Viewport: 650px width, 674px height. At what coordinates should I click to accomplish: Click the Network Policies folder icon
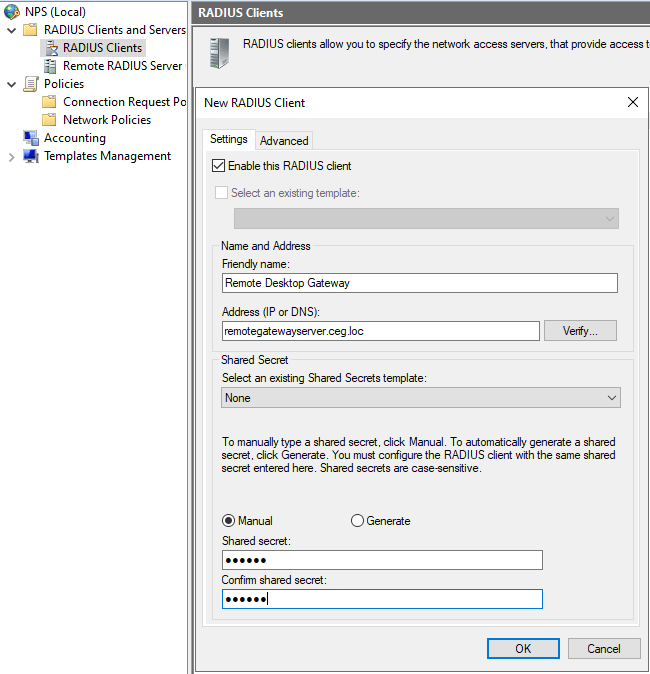[x=50, y=120]
